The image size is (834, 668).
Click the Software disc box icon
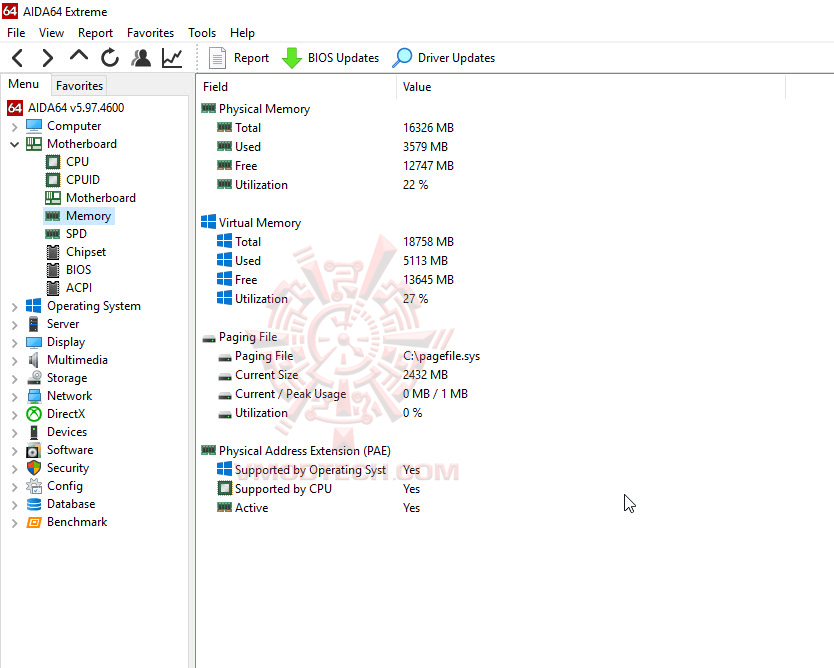pos(33,450)
